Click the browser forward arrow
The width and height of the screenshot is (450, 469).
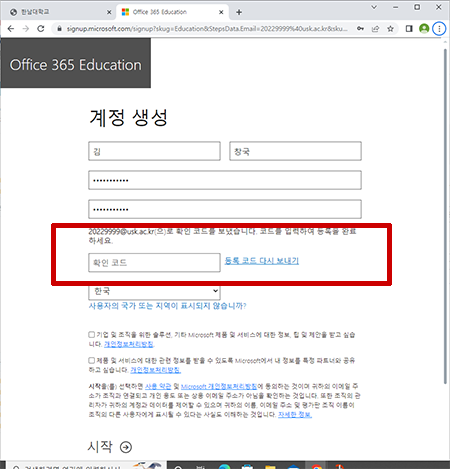pos(26,29)
